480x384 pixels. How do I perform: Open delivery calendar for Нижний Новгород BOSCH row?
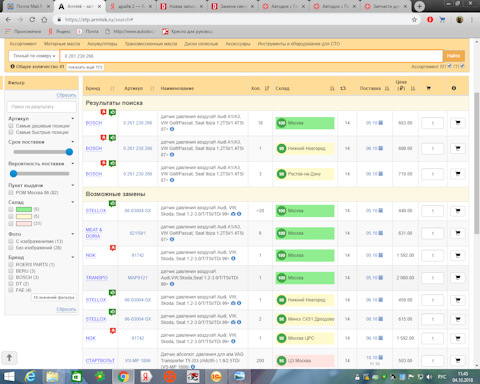[381, 148]
